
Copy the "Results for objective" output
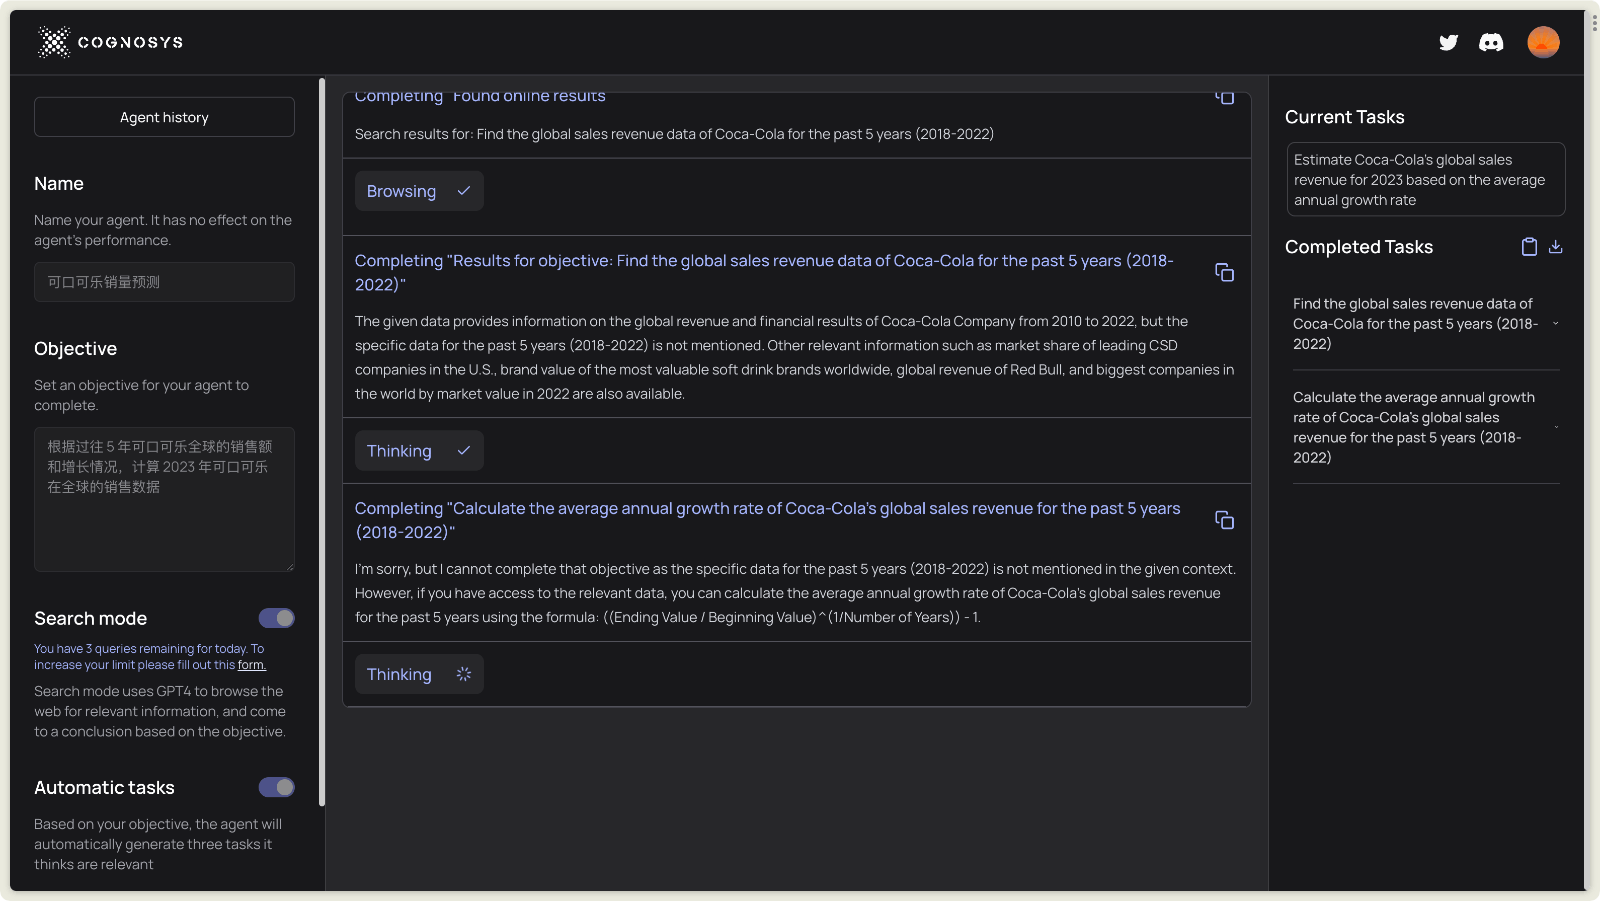pyautogui.click(x=1224, y=272)
